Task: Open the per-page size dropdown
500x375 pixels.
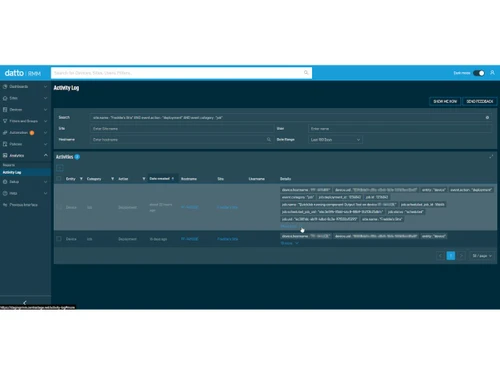Action: pos(482,256)
